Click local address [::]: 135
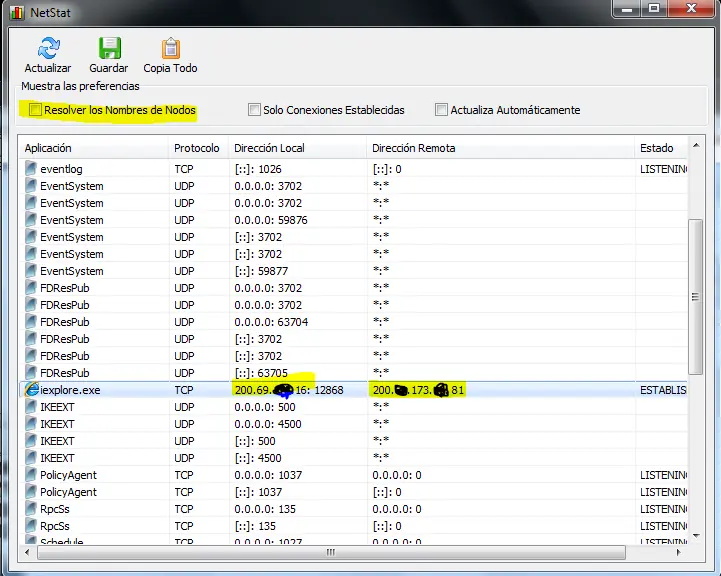This screenshot has width=721, height=576. 255,526
